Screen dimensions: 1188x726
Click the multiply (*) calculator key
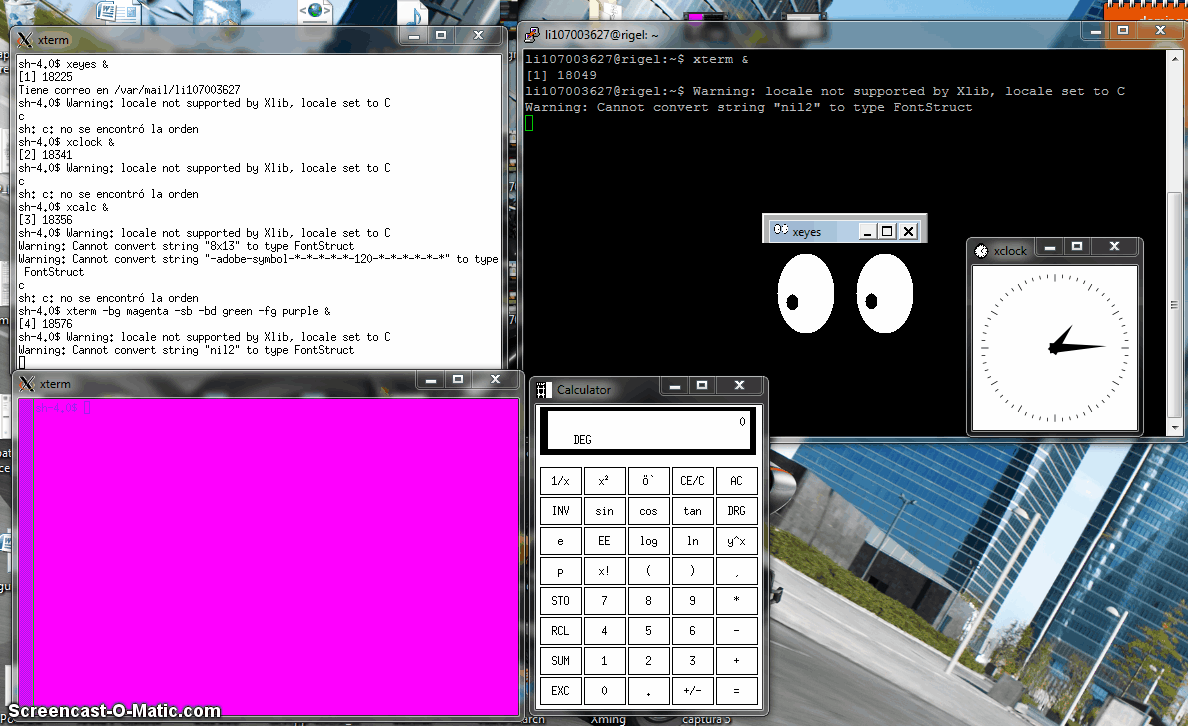pyautogui.click(x=736, y=601)
